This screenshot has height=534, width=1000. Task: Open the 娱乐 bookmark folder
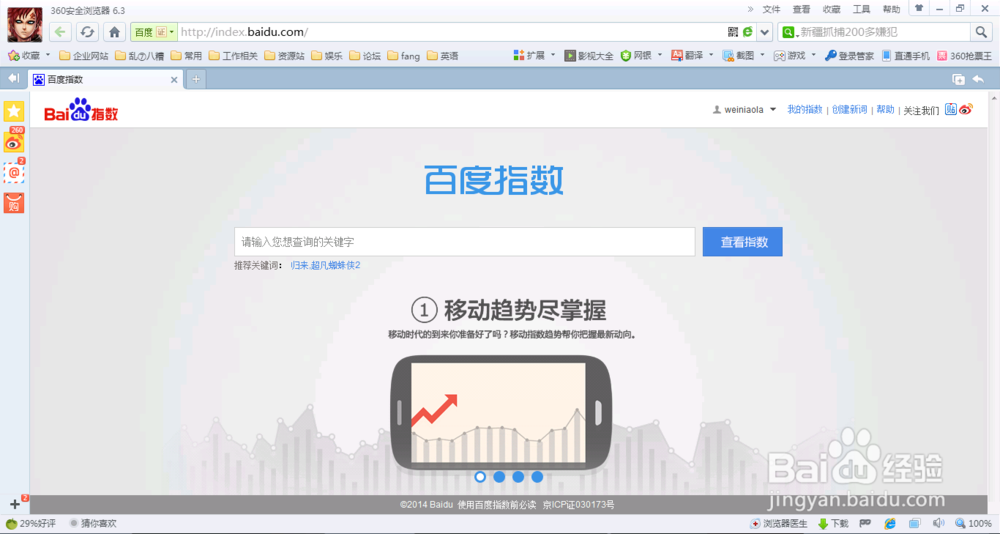click(327, 56)
